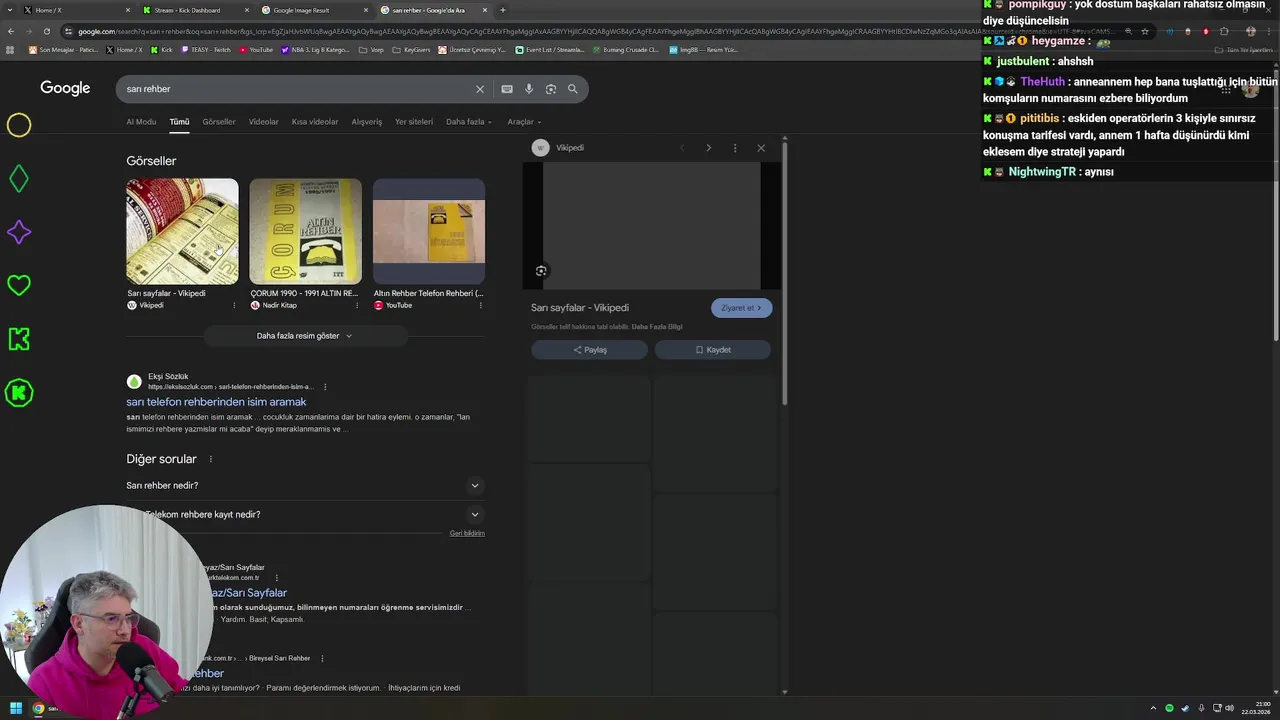Close the image preview panel
The image size is (1280, 720).
click(761, 148)
